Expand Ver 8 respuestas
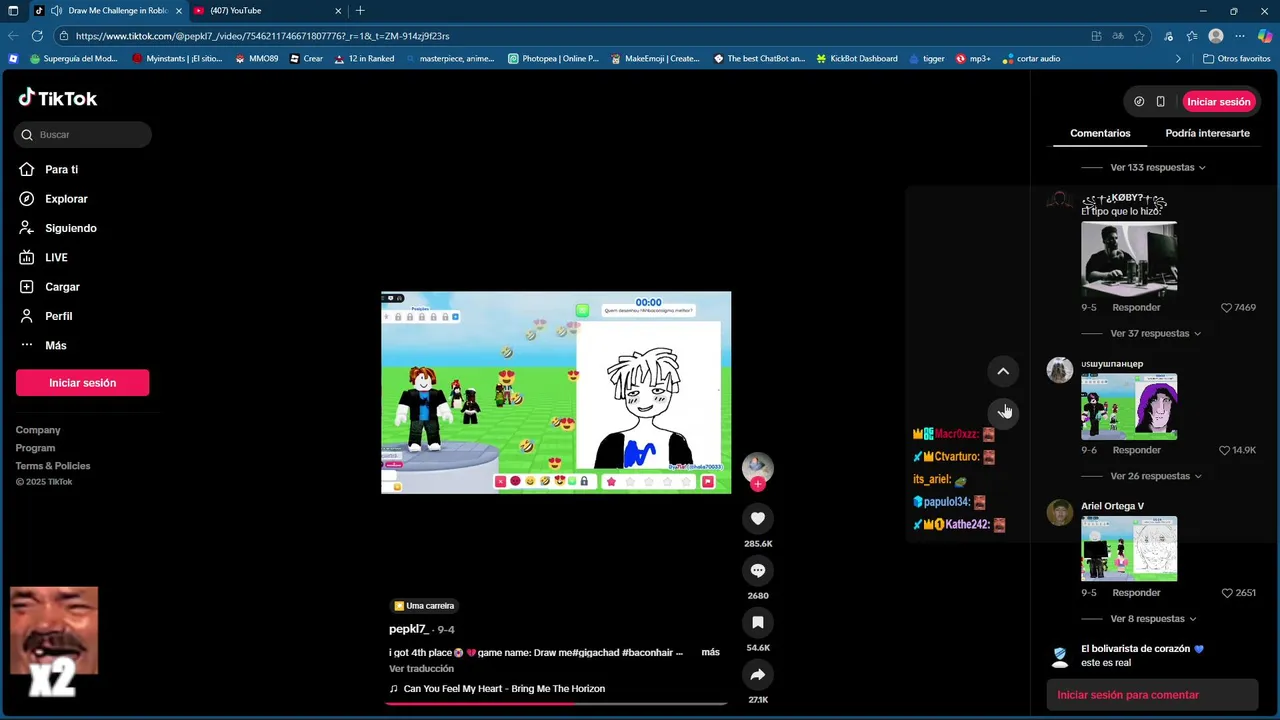This screenshot has height=720, width=1280. [1153, 619]
